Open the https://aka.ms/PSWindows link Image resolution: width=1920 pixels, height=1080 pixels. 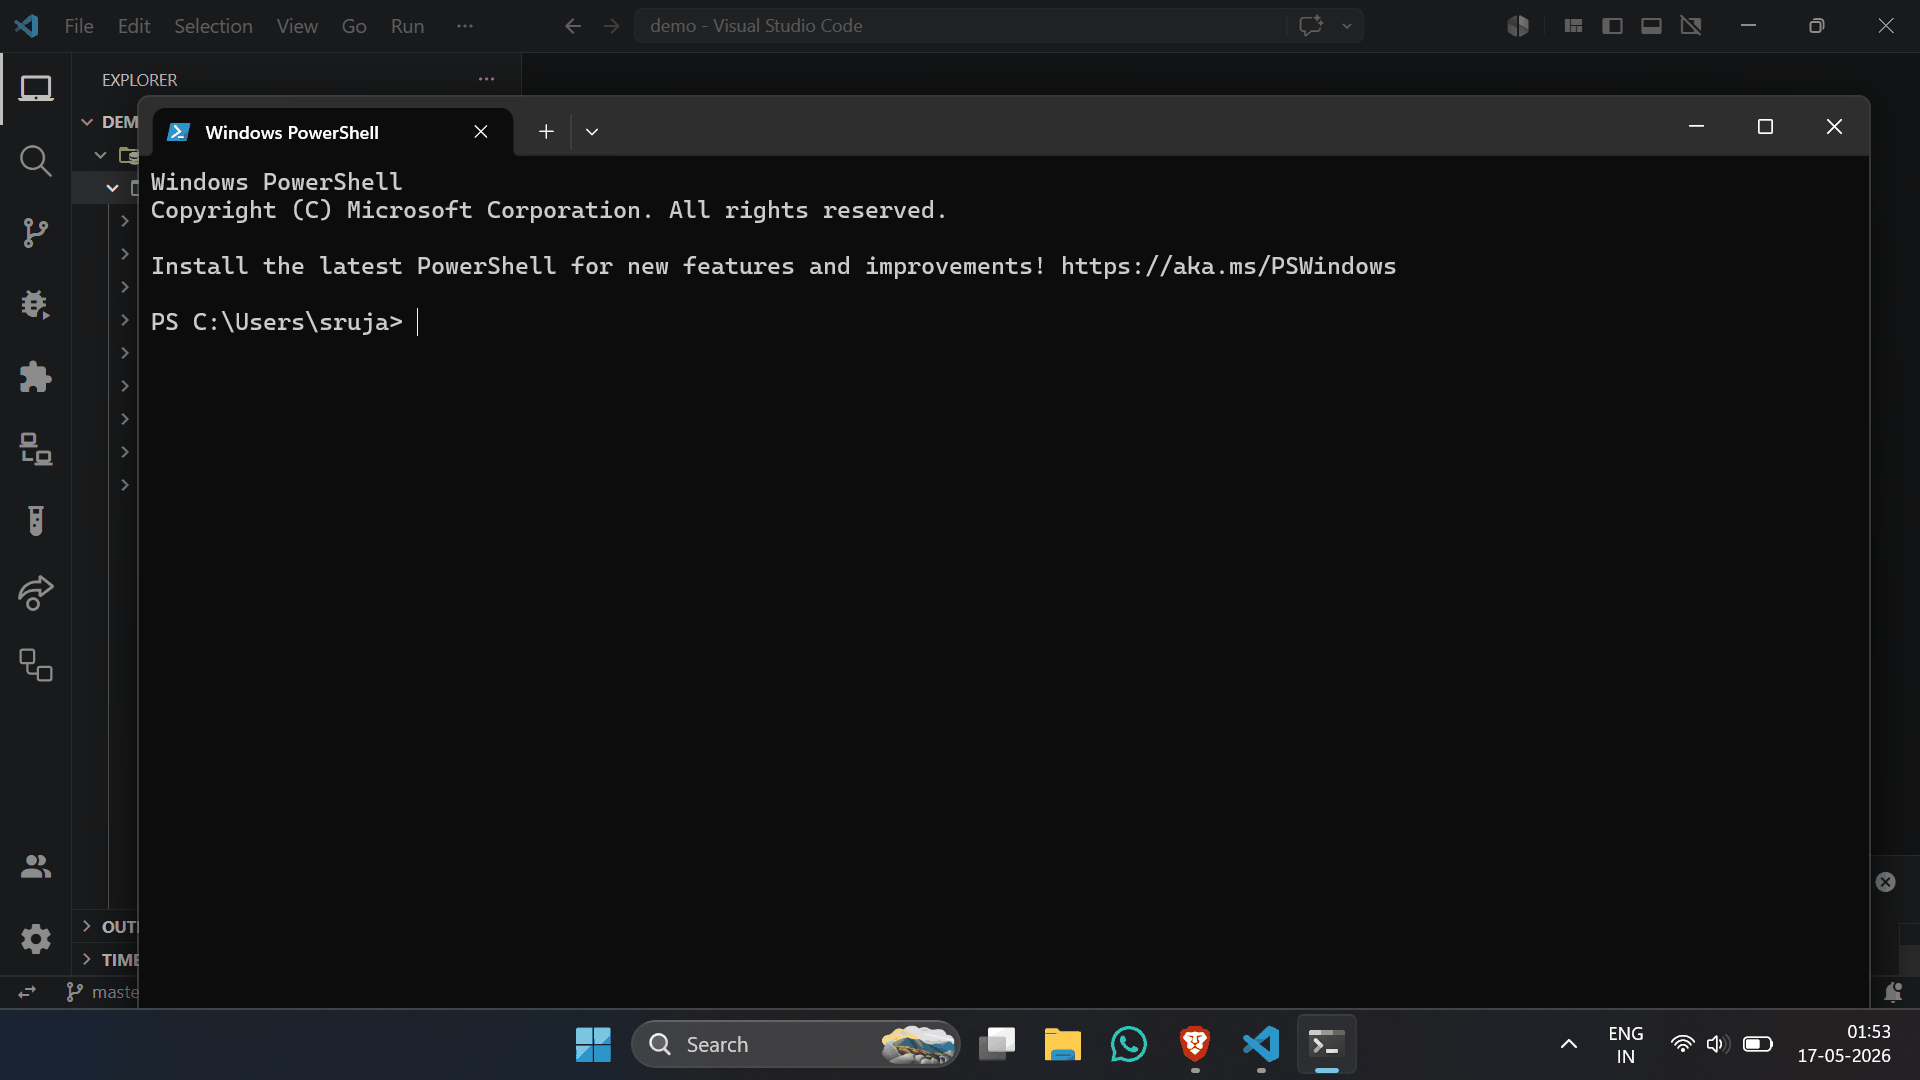pos(1228,266)
